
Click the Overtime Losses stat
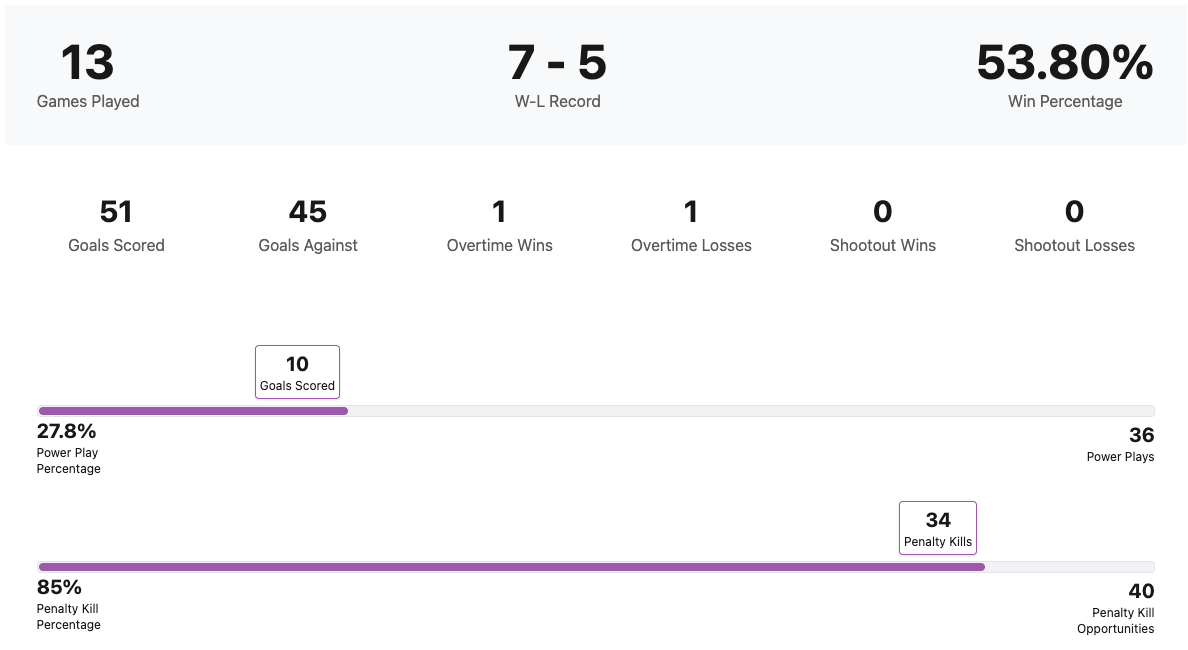[x=691, y=226]
